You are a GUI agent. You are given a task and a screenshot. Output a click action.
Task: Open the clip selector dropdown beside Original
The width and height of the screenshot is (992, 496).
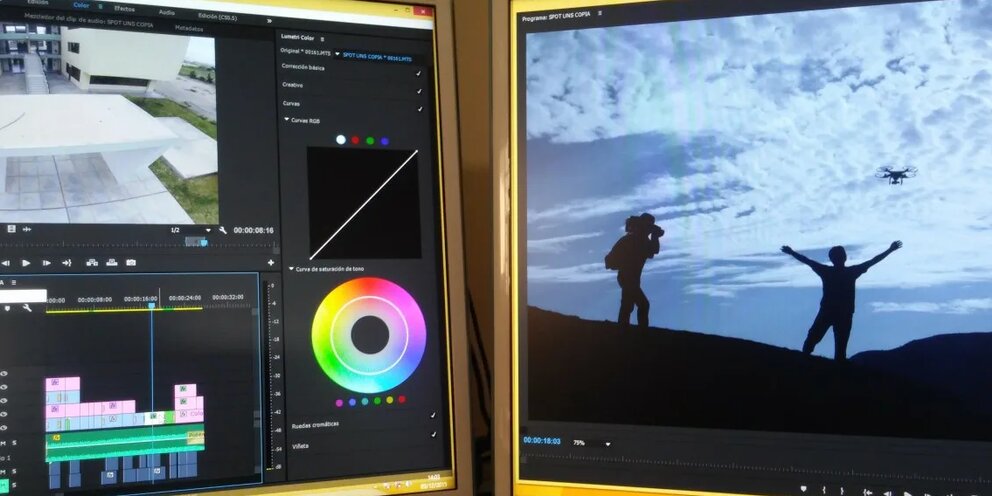tap(337, 54)
